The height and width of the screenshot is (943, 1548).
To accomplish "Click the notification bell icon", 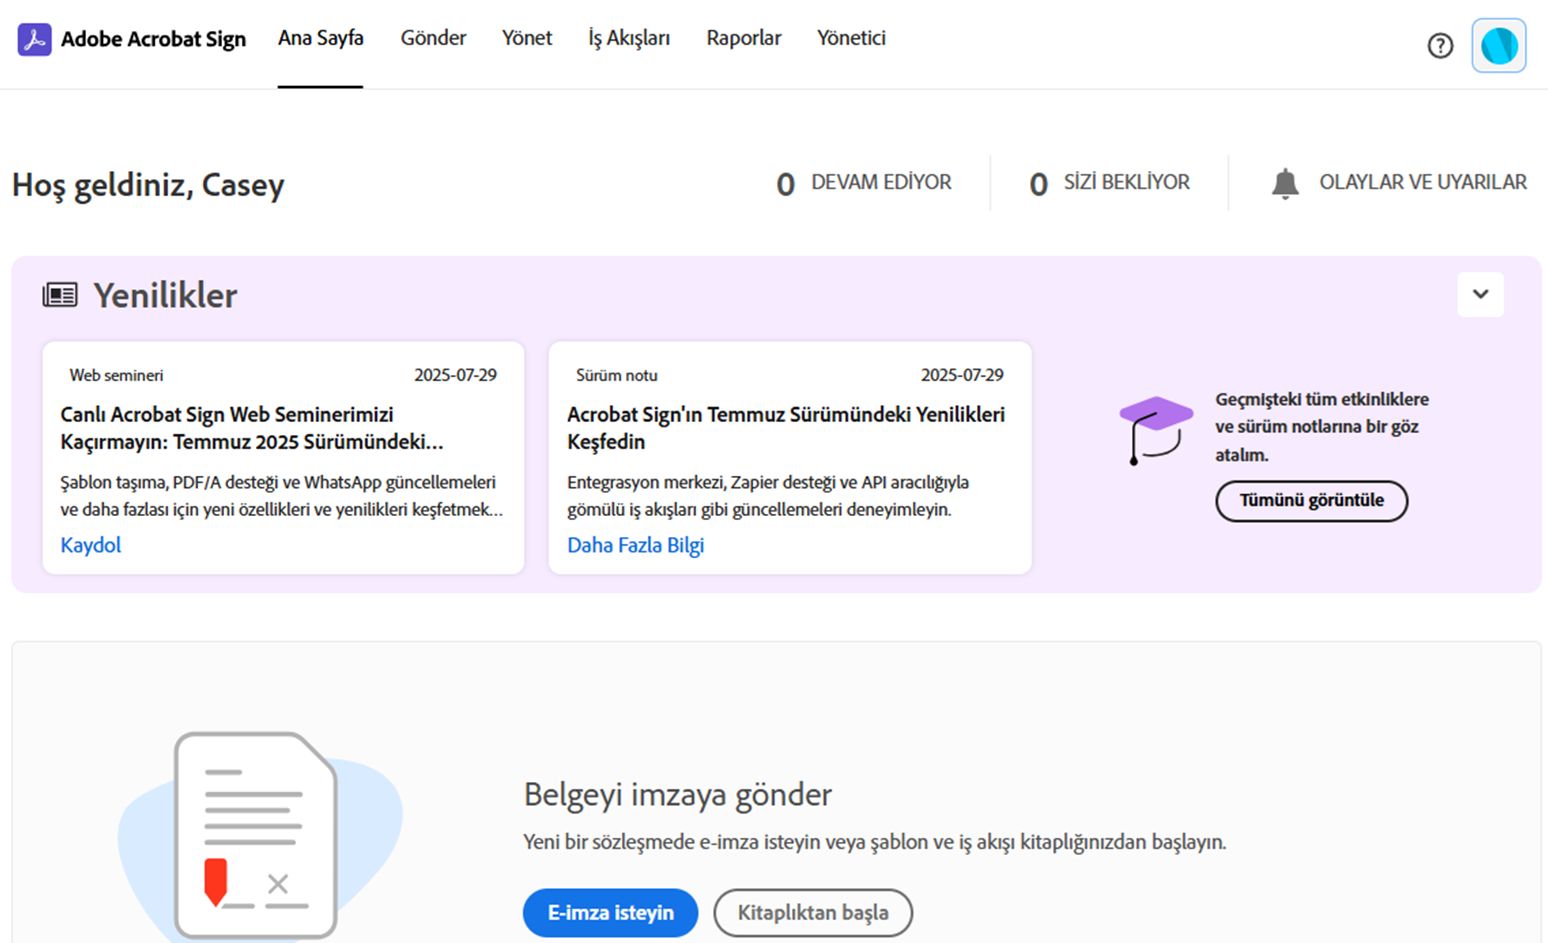I will [x=1285, y=183].
